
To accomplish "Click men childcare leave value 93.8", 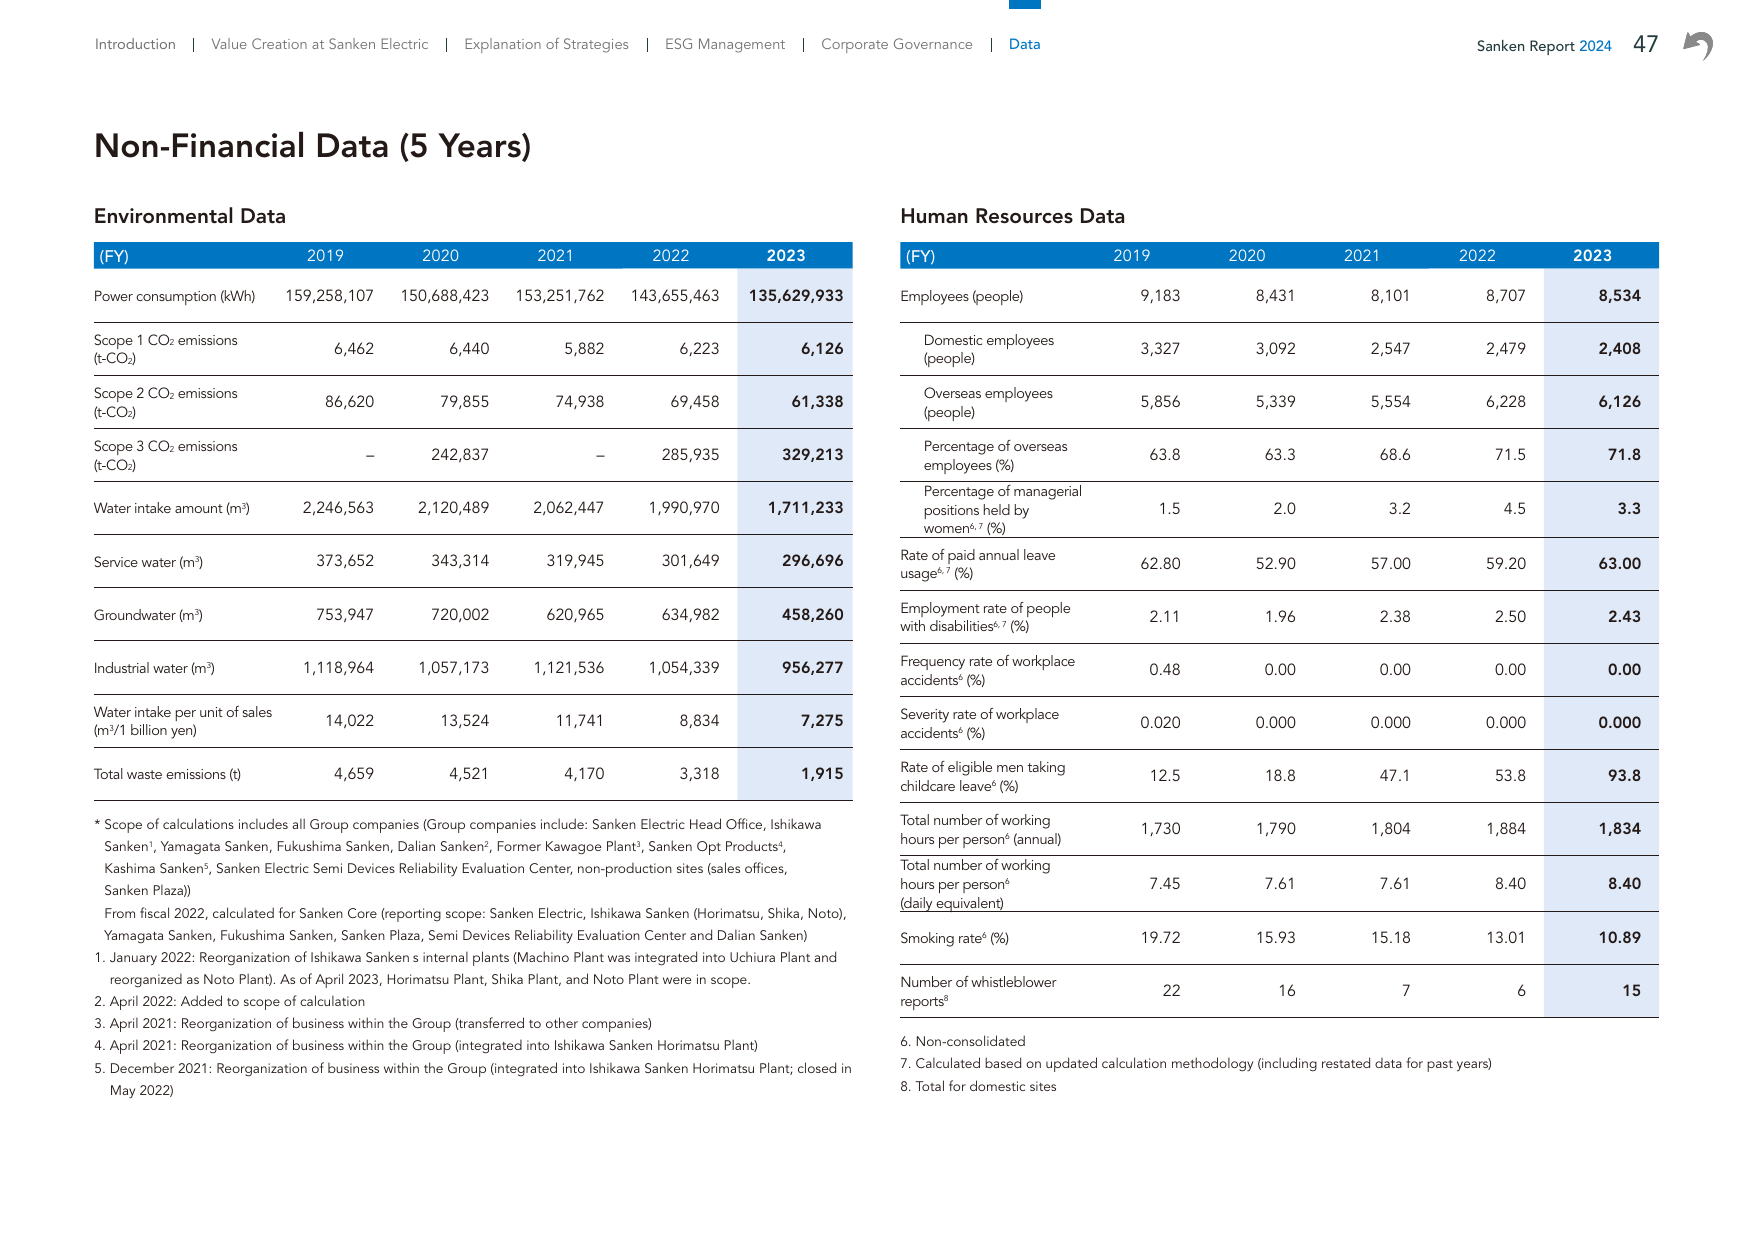I will 1625,776.
